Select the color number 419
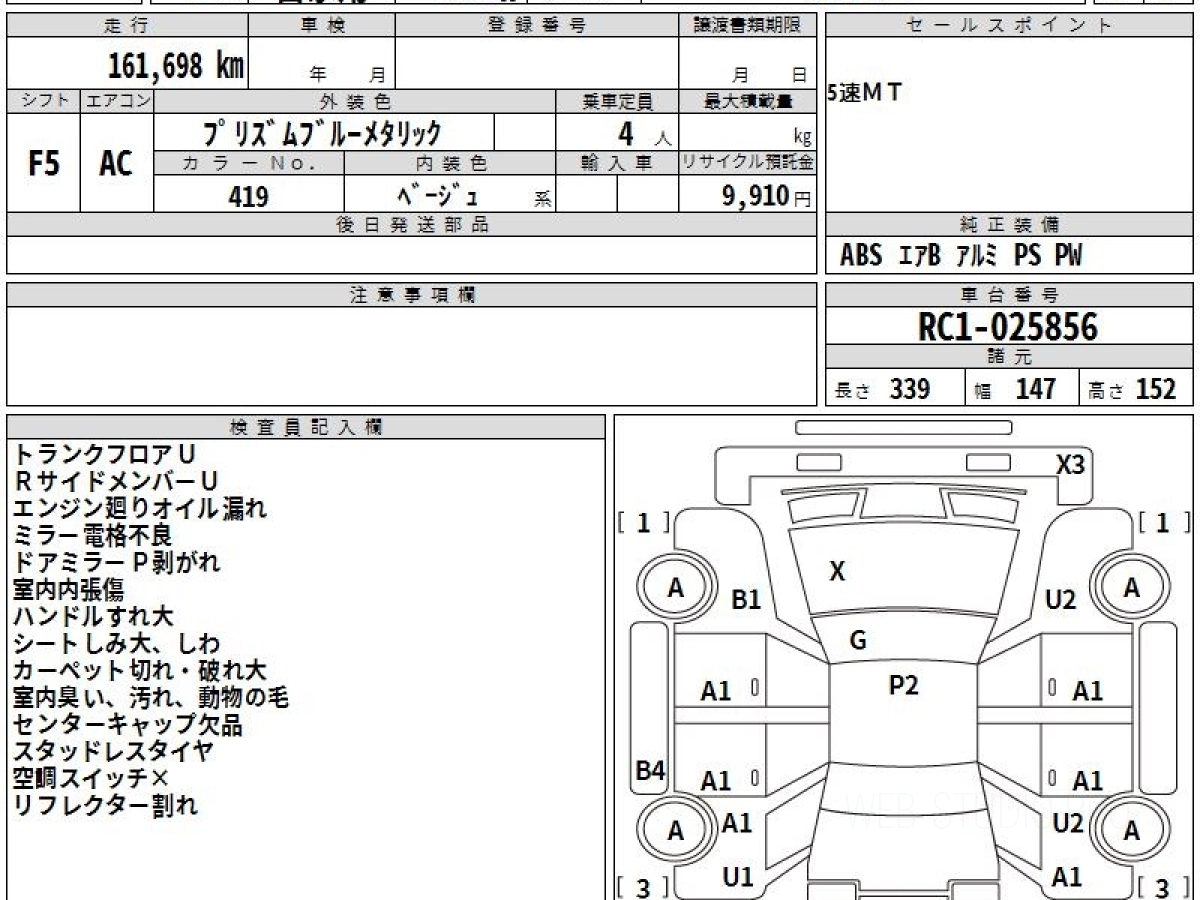 coord(248,196)
